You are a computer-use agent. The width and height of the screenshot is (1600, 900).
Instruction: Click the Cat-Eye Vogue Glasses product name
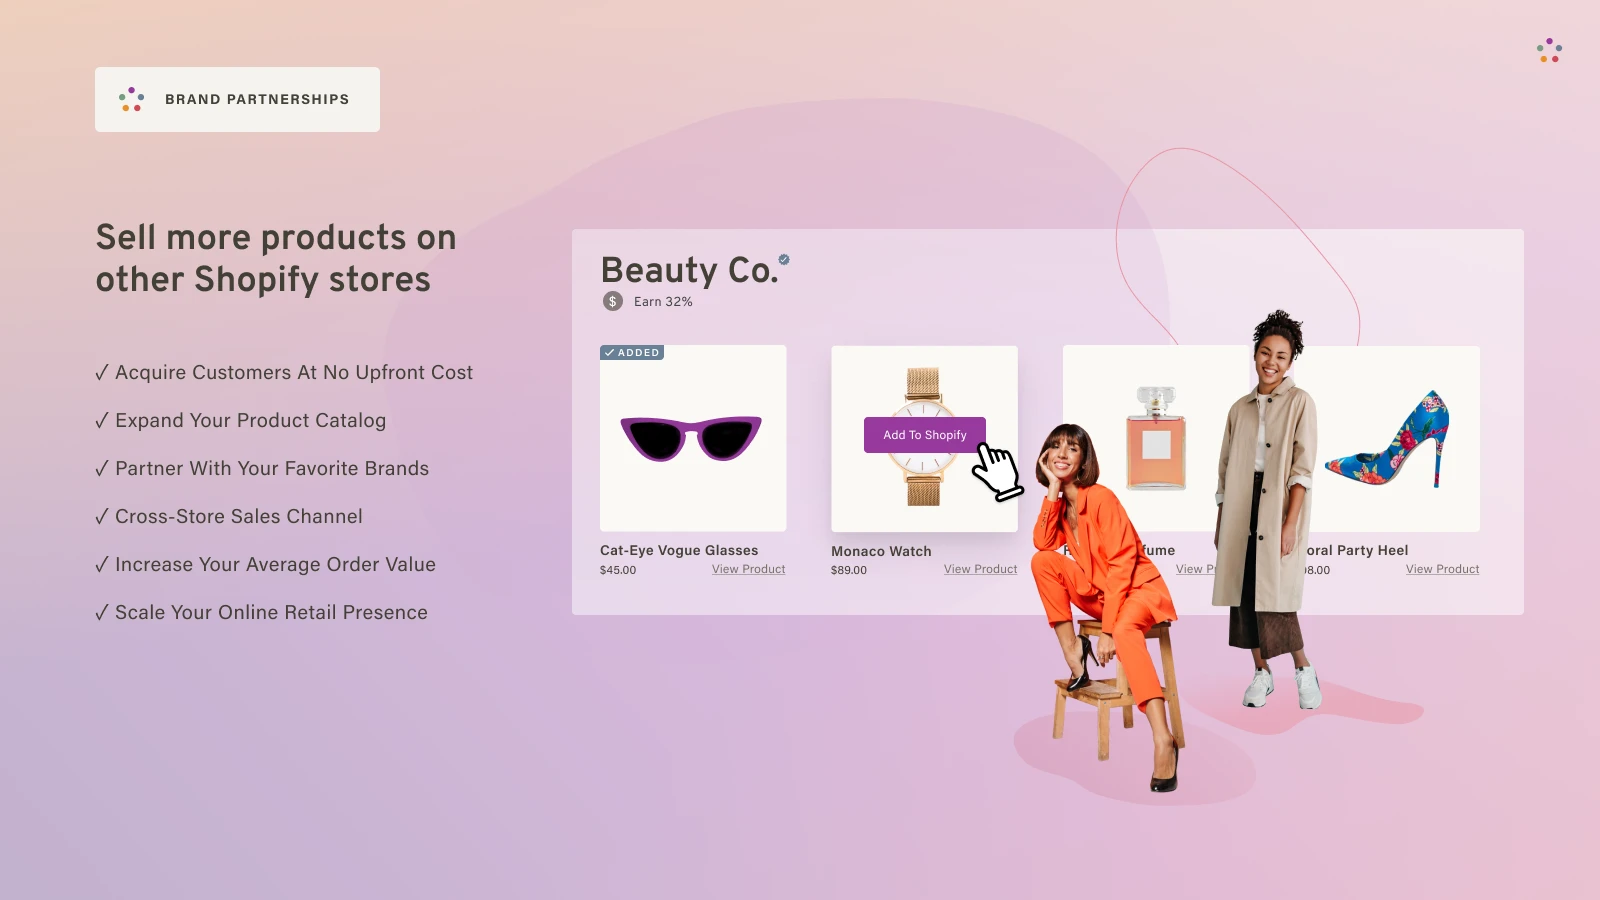click(x=679, y=550)
